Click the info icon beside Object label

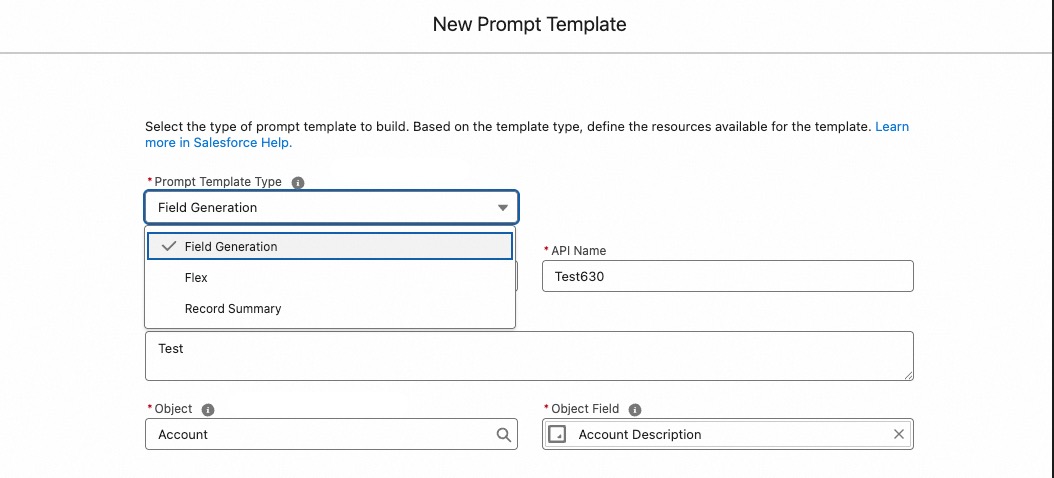(x=208, y=409)
